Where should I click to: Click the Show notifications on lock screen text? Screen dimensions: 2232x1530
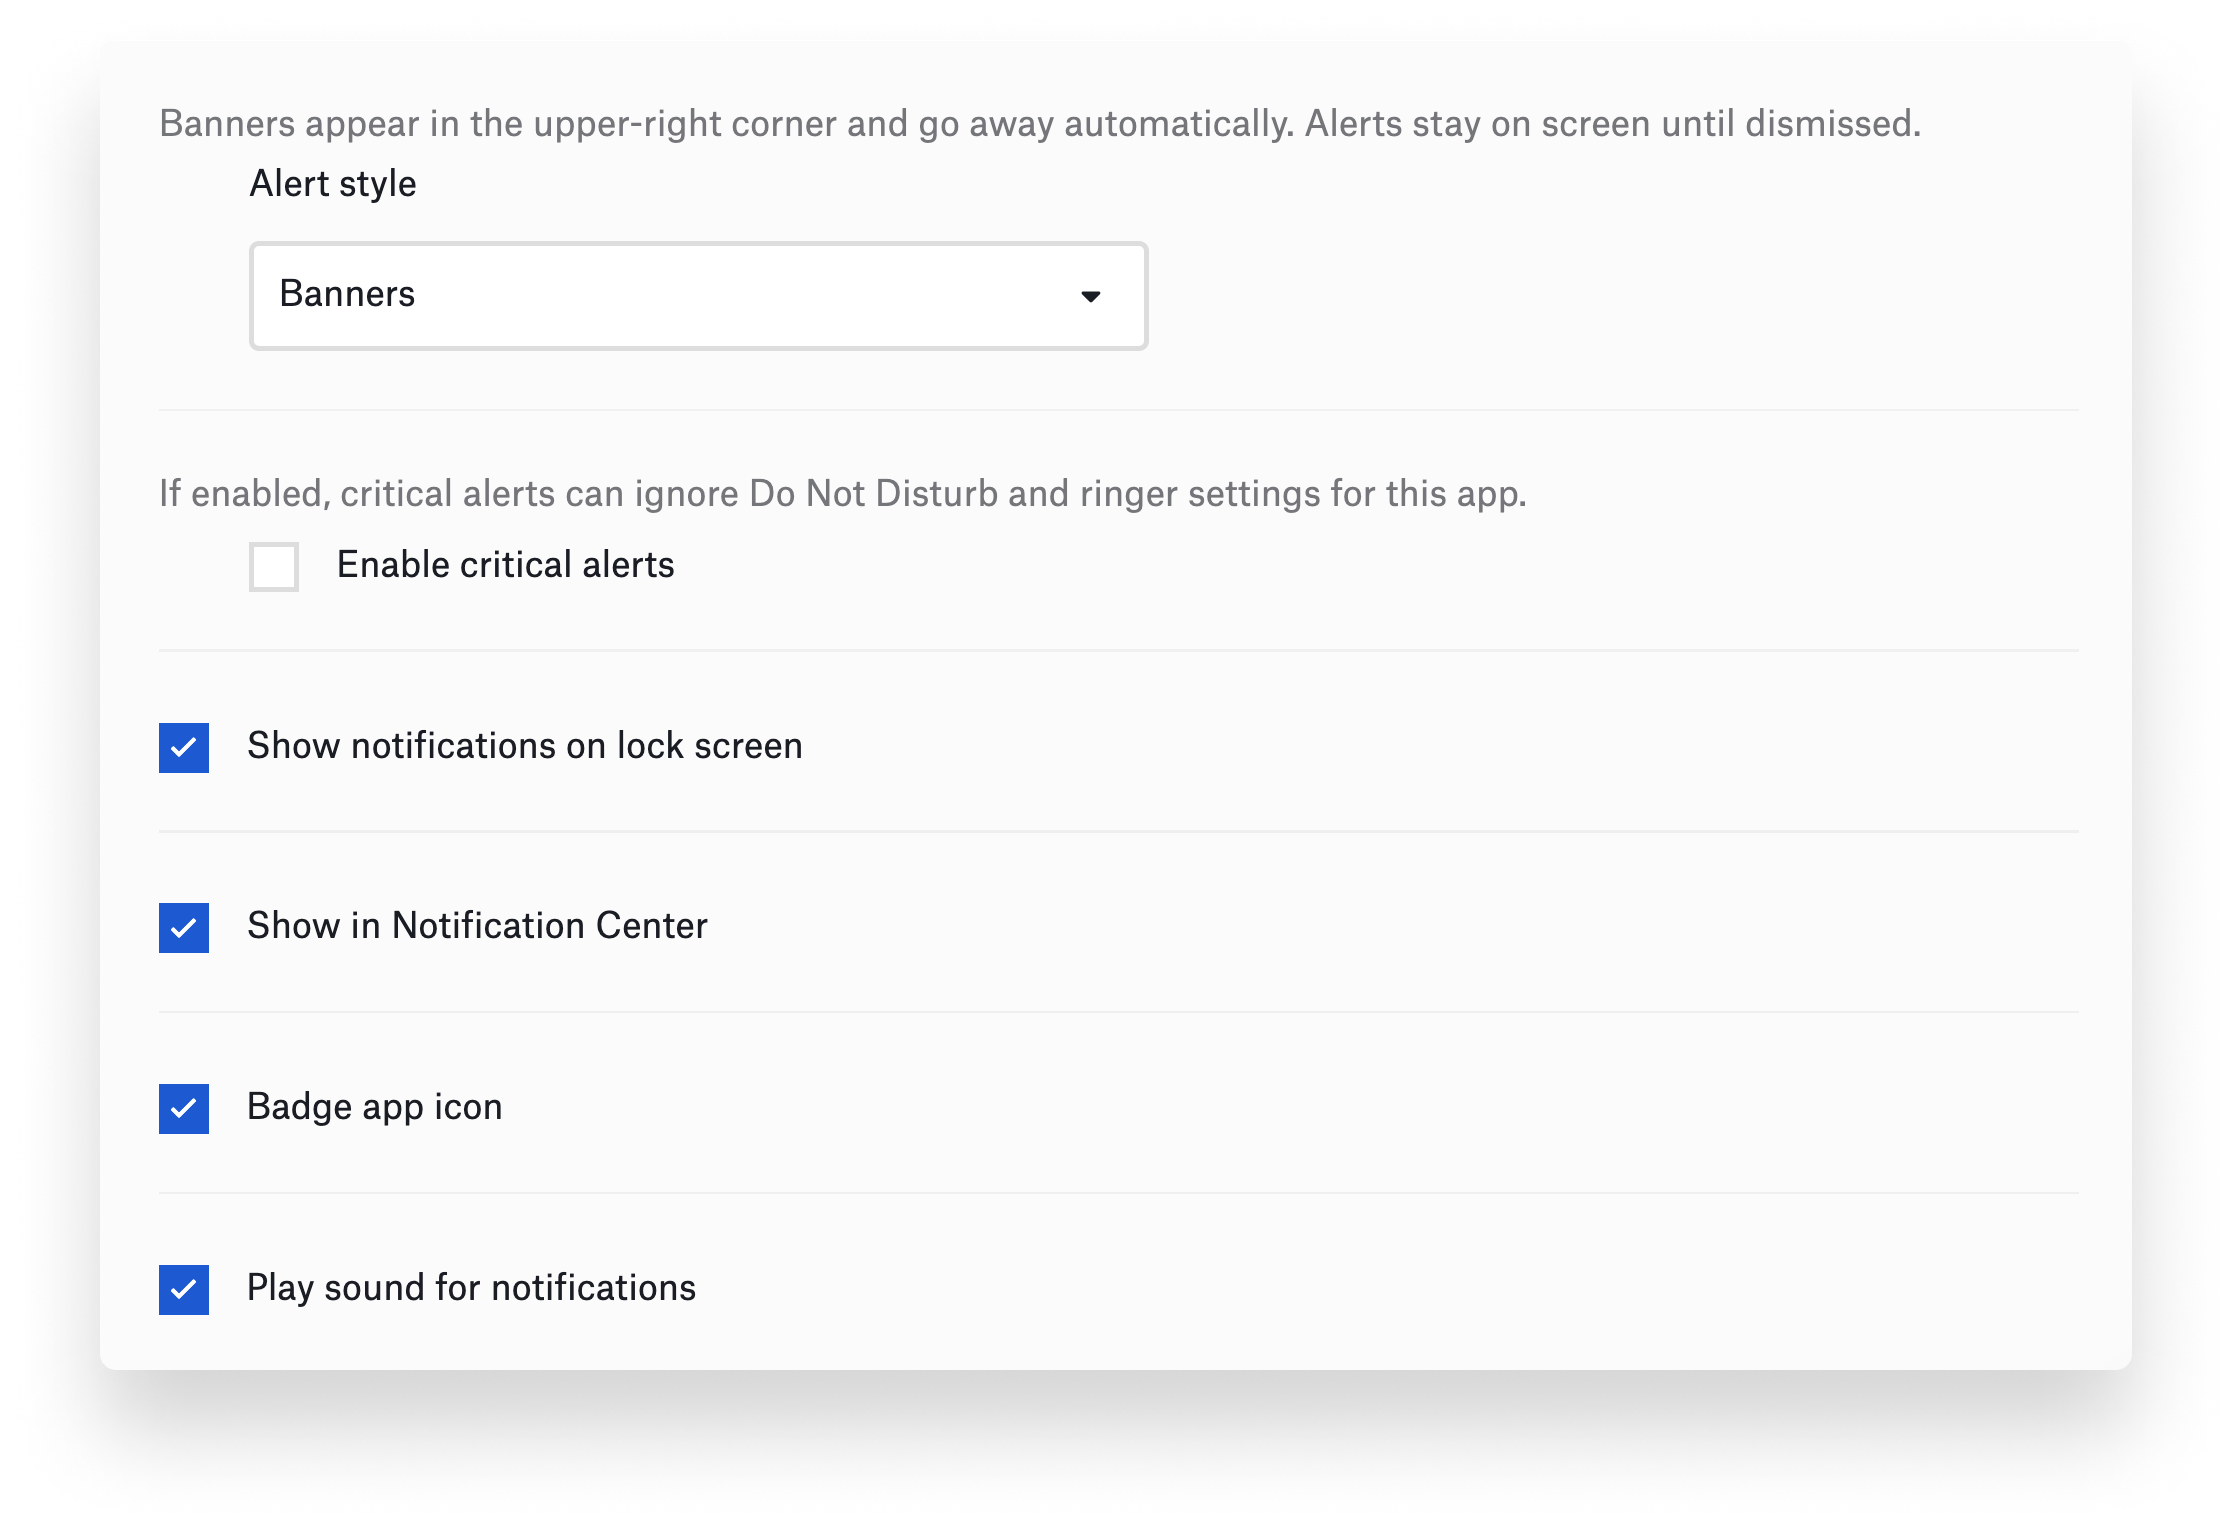[x=525, y=745]
